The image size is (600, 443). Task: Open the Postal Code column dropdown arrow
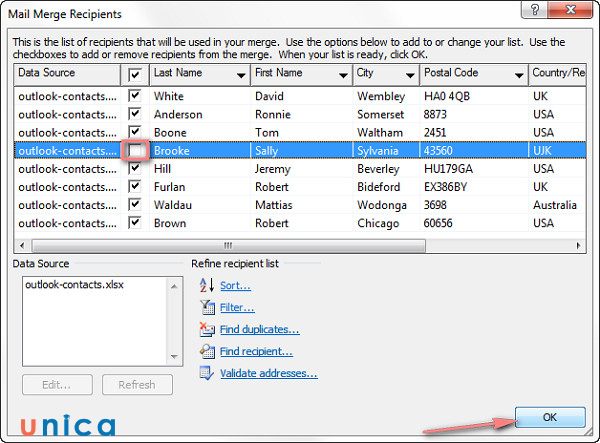[x=519, y=75]
